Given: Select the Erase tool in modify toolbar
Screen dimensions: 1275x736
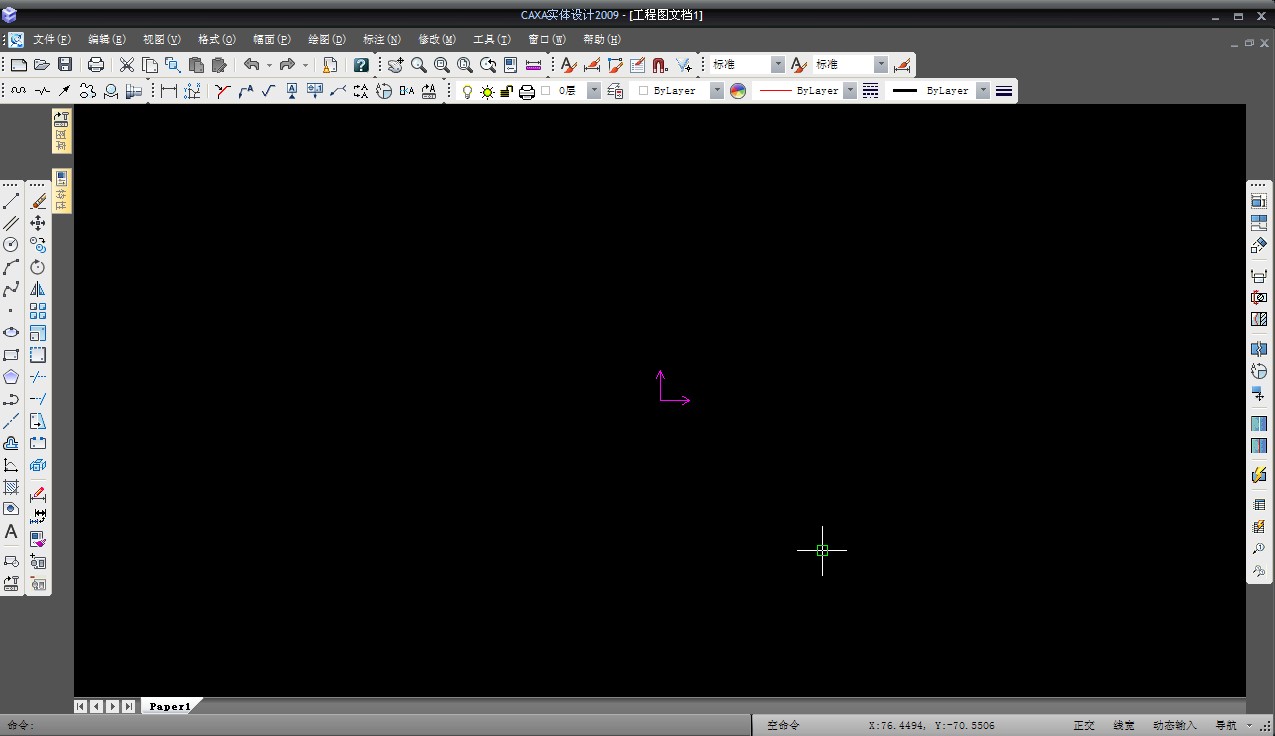Looking at the screenshot, I should pos(38,201).
